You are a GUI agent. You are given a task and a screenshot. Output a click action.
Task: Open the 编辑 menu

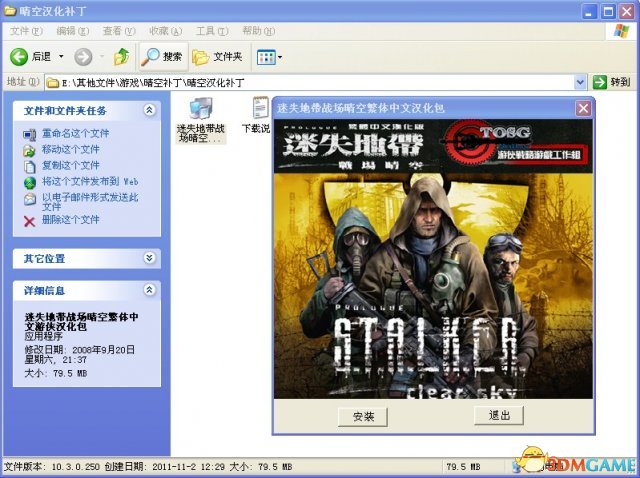[72, 31]
